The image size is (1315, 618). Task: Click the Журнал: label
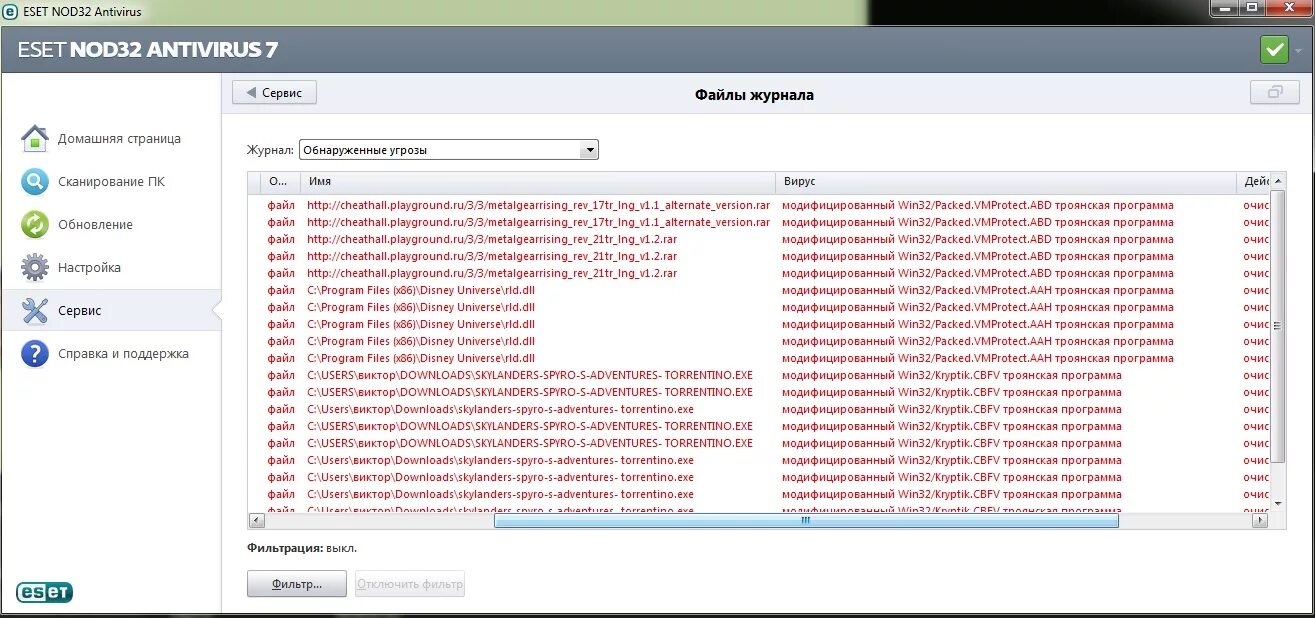pos(270,150)
